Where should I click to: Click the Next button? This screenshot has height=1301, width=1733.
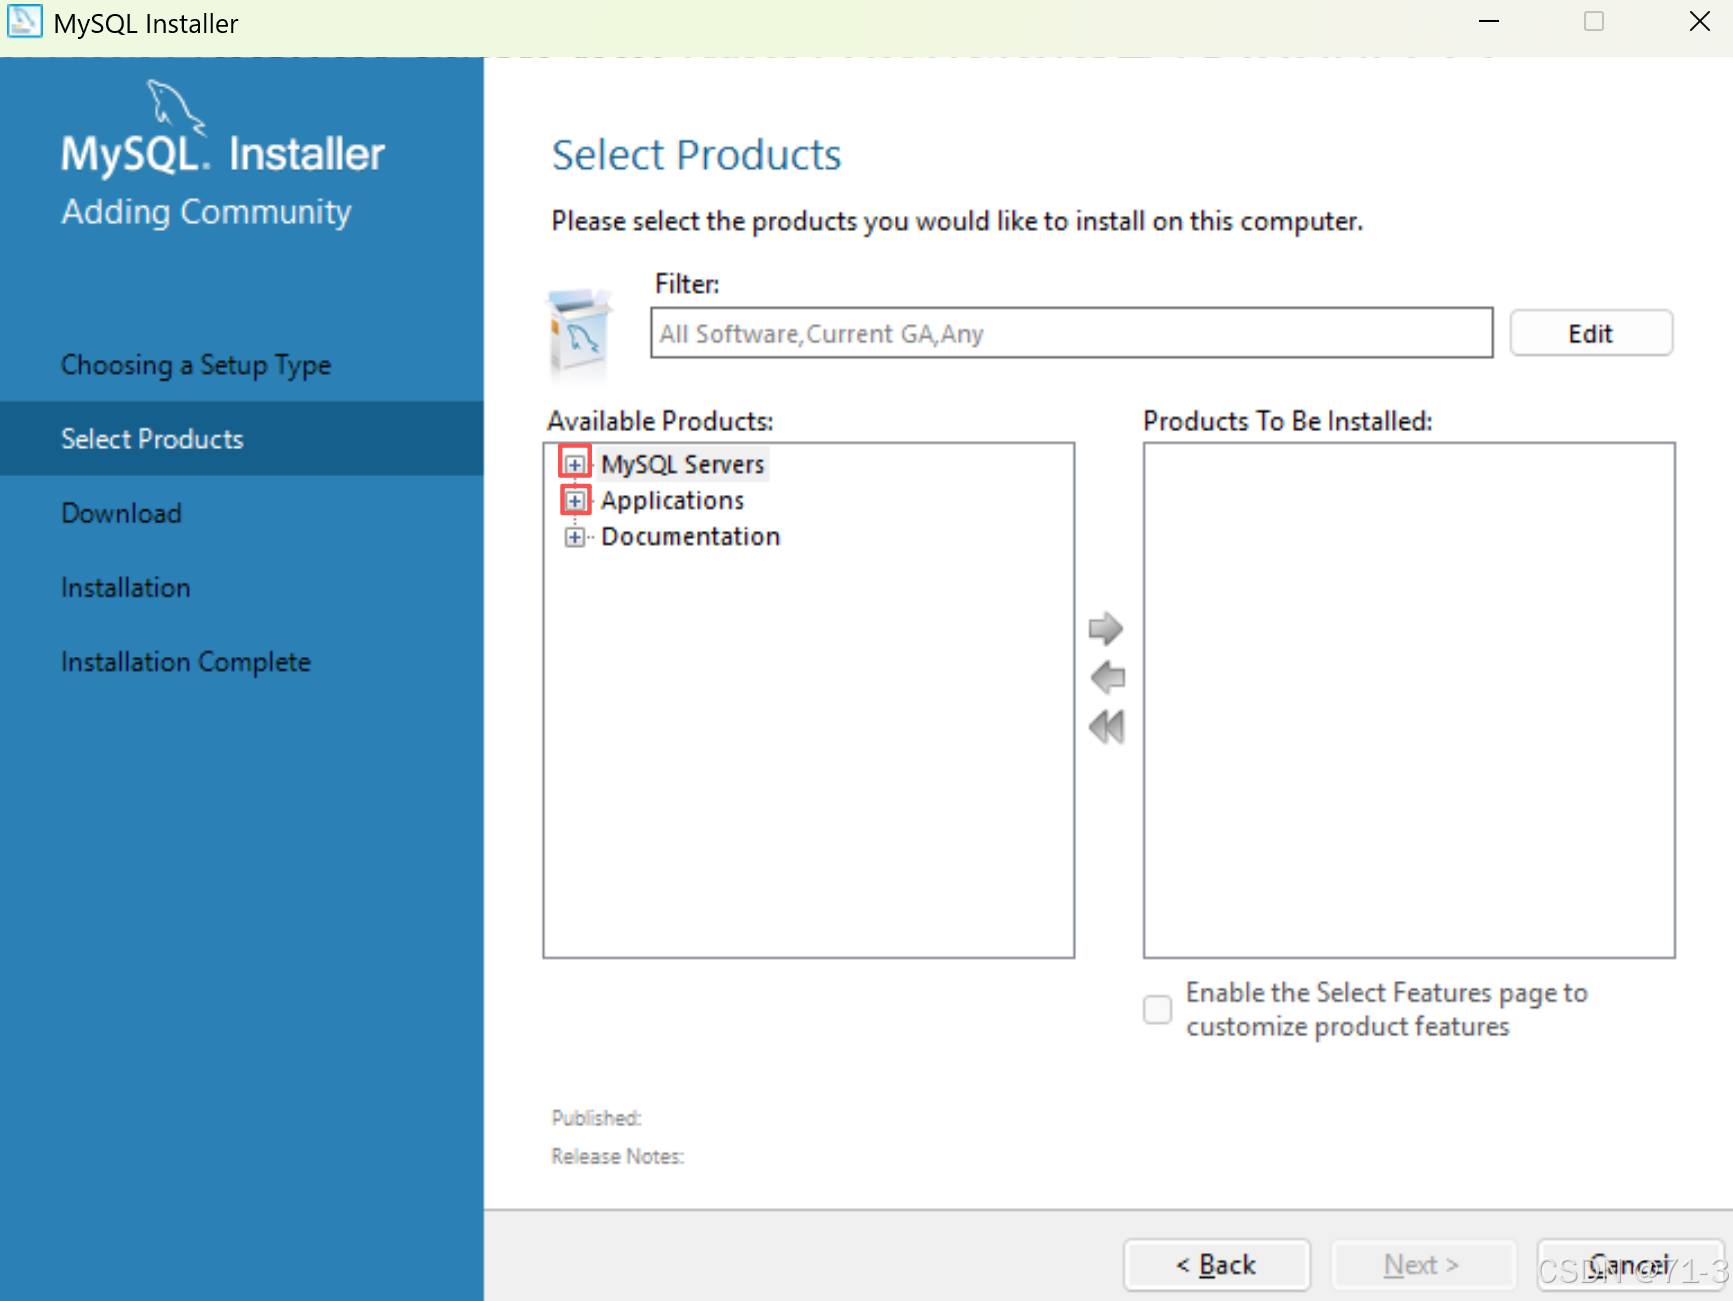(1422, 1264)
